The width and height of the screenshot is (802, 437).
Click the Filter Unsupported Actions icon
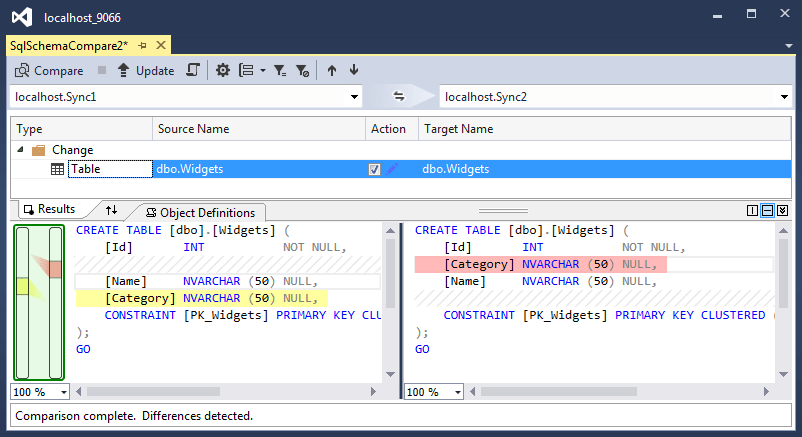point(302,70)
